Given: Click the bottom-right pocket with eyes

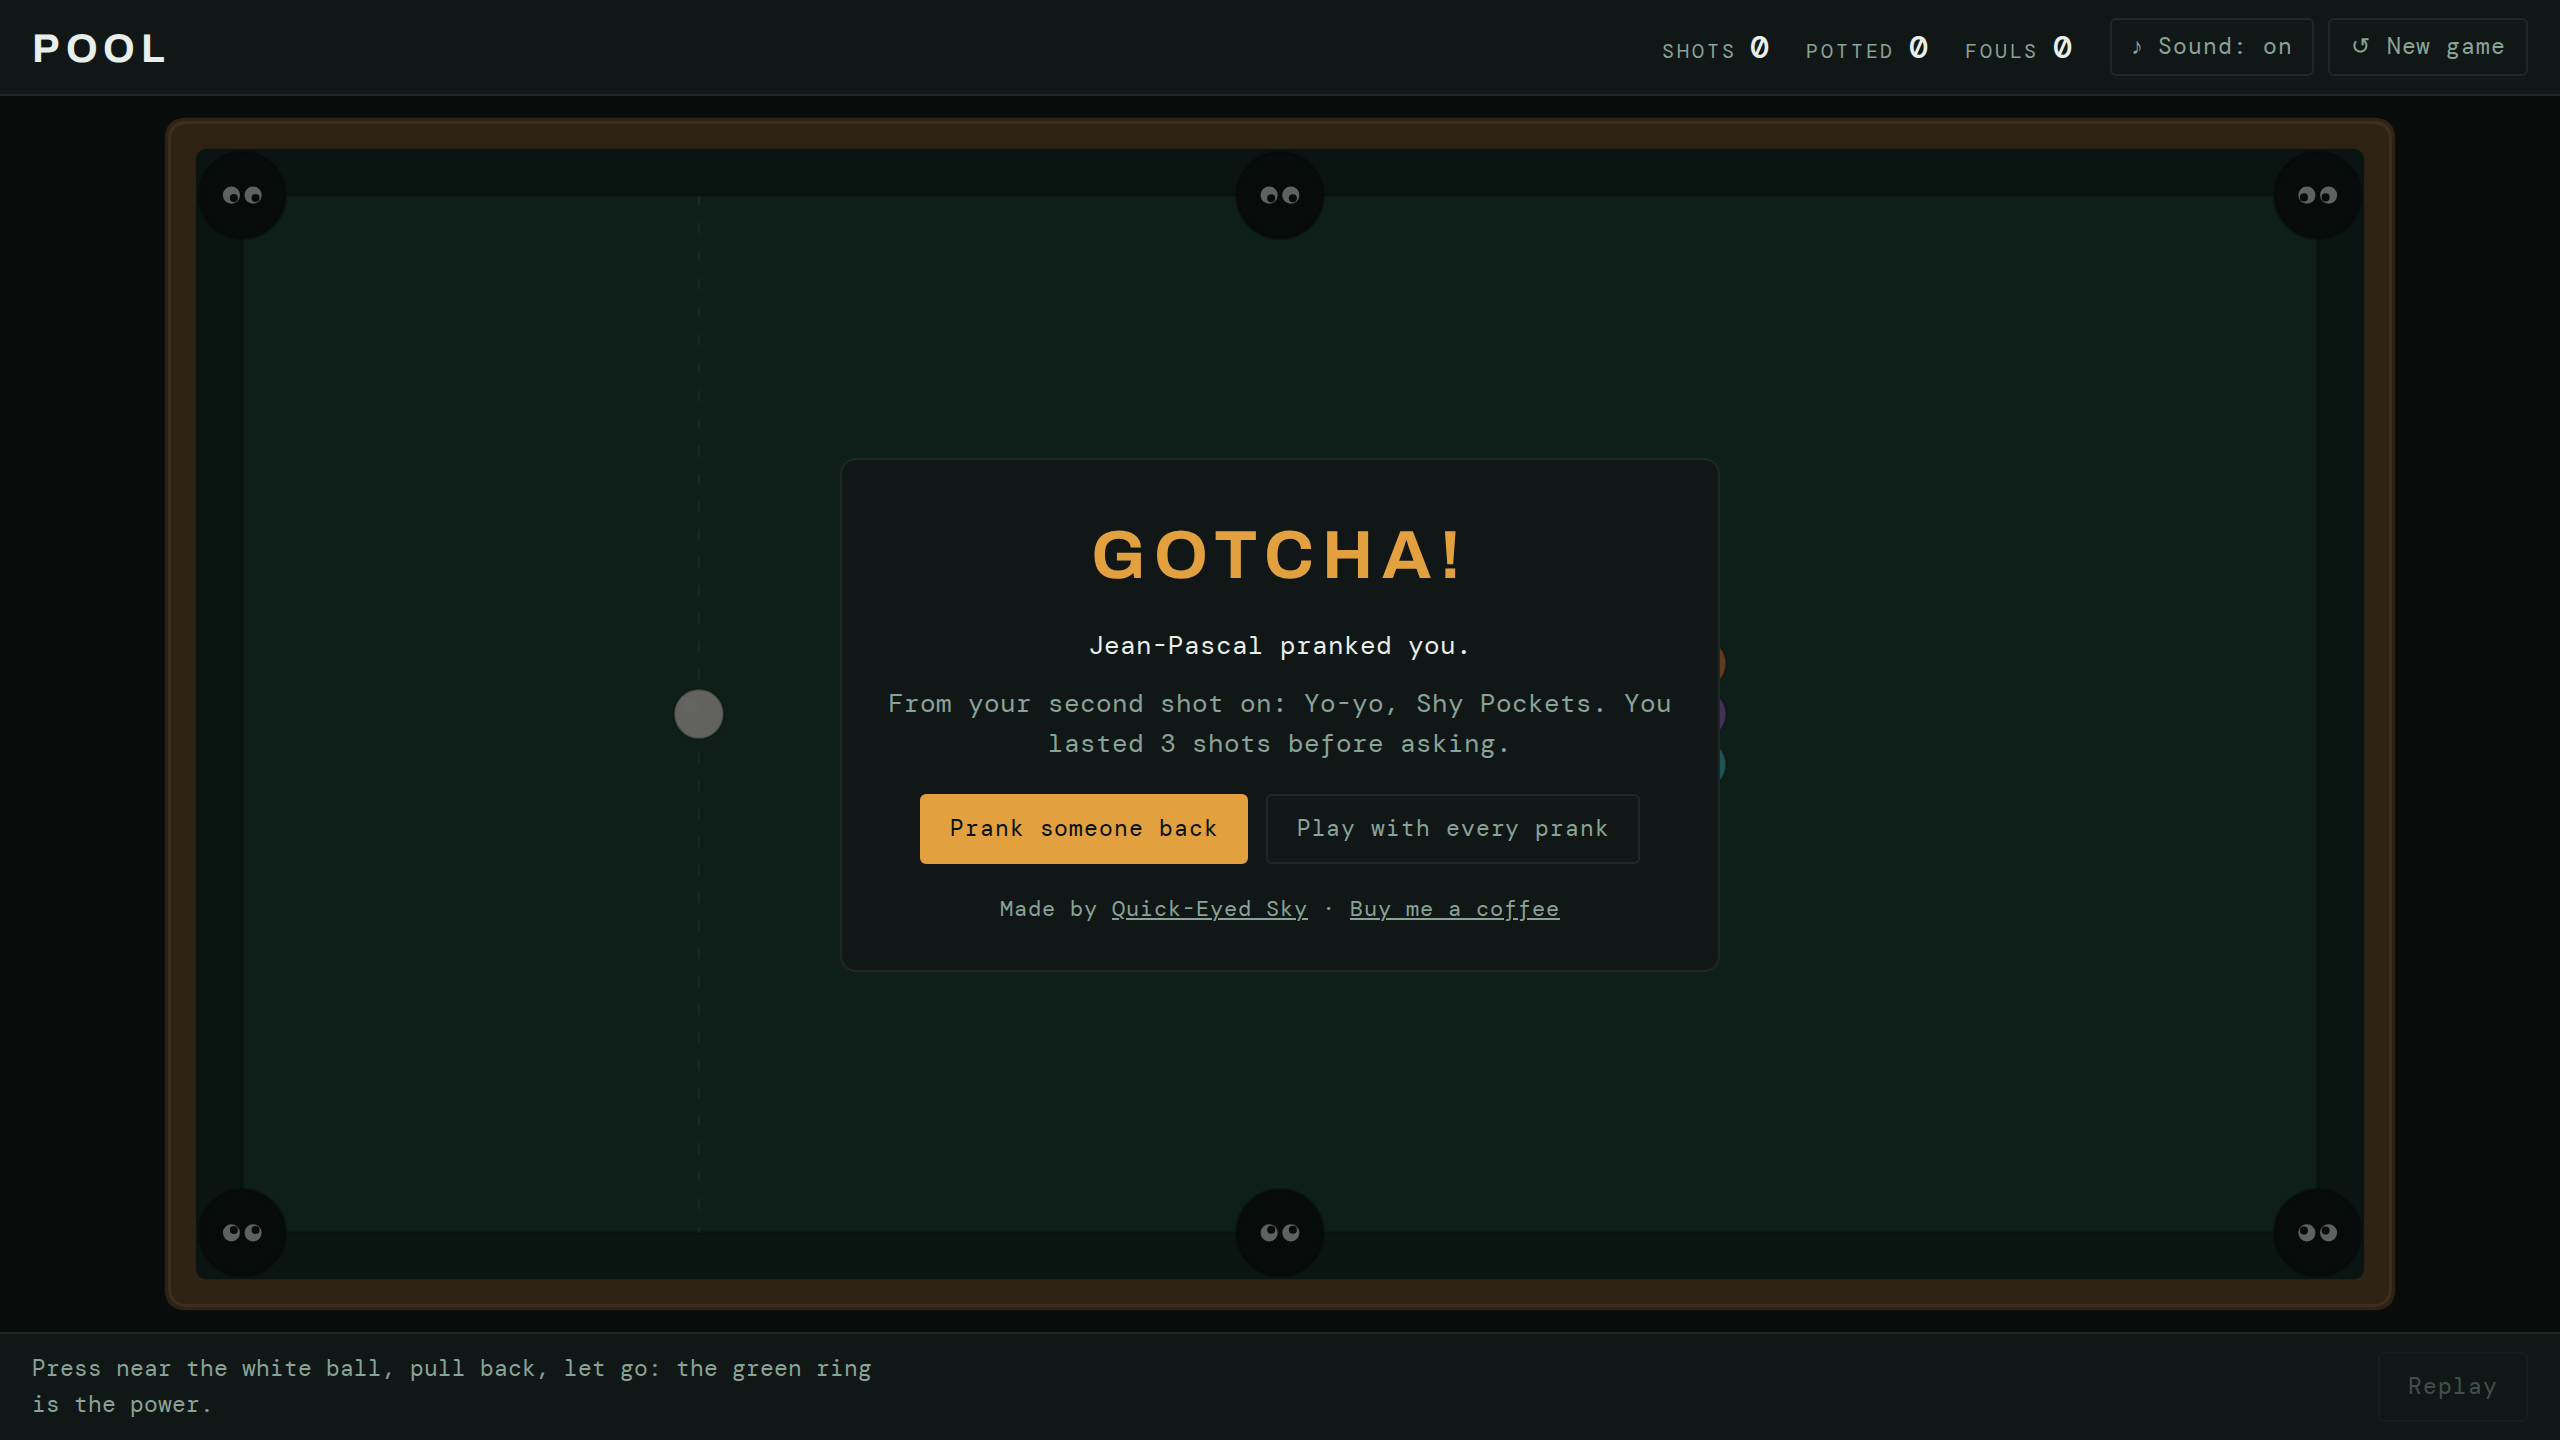Looking at the screenshot, I should point(2317,1232).
